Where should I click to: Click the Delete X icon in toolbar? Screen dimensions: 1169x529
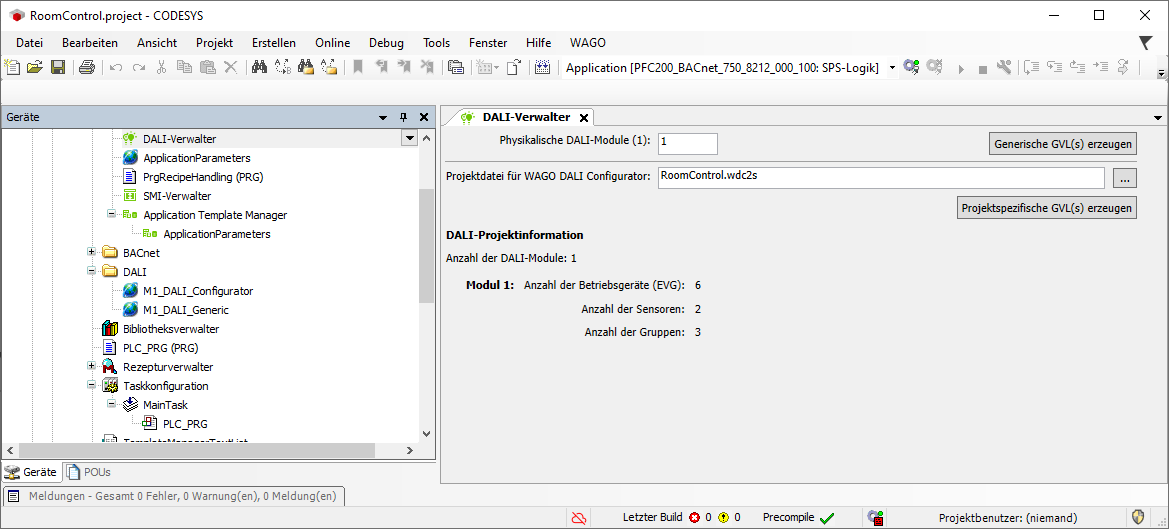(x=230, y=68)
